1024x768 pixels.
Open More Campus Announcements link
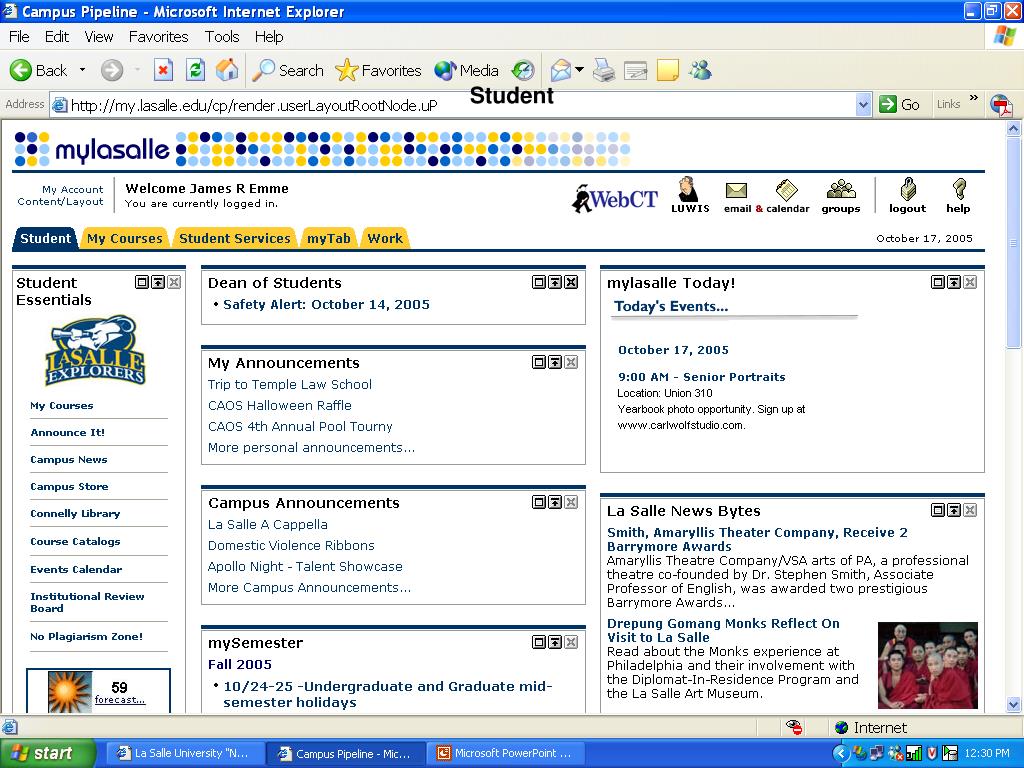[x=310, y=588]
